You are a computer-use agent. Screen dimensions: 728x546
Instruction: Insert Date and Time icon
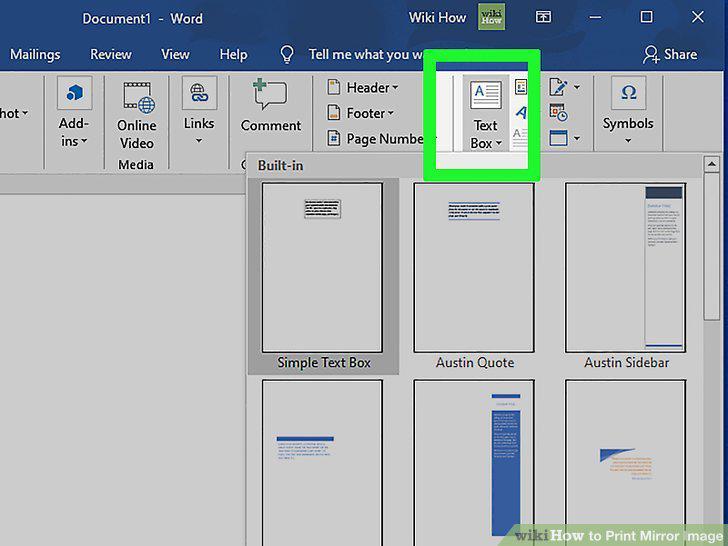click(x=558, y=112)
